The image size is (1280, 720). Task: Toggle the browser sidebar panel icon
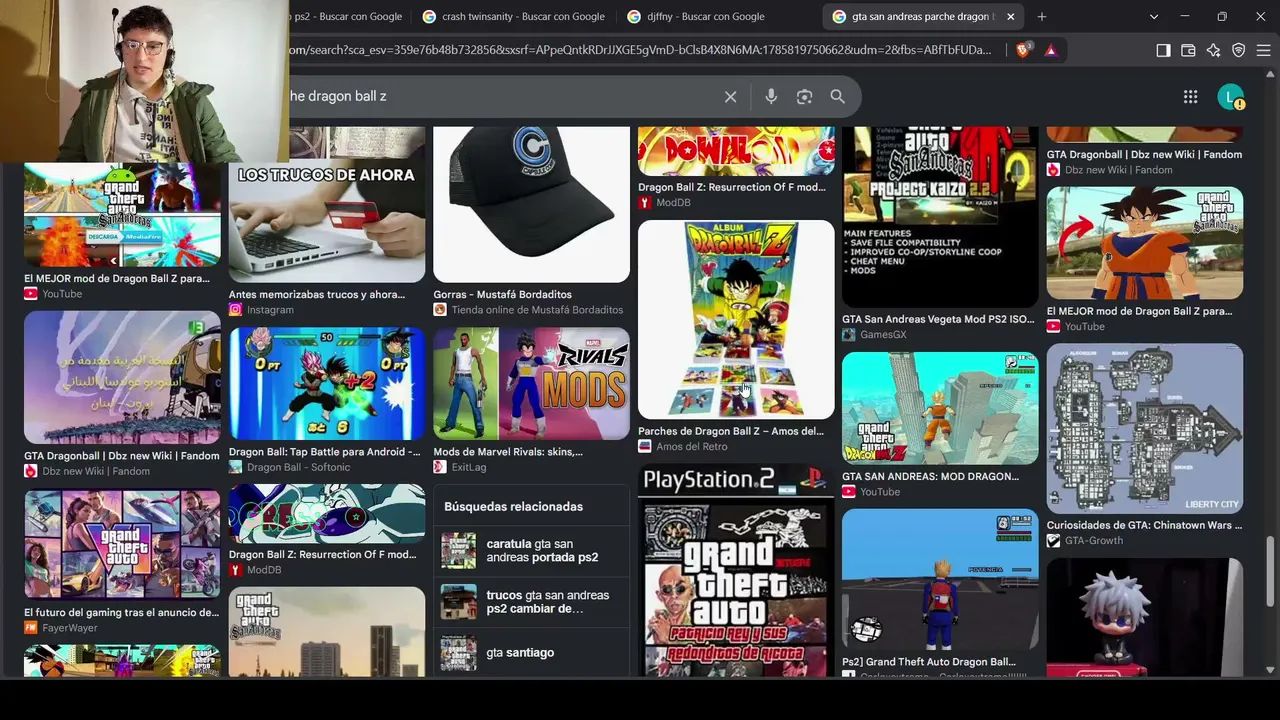tap(1163, 50)
